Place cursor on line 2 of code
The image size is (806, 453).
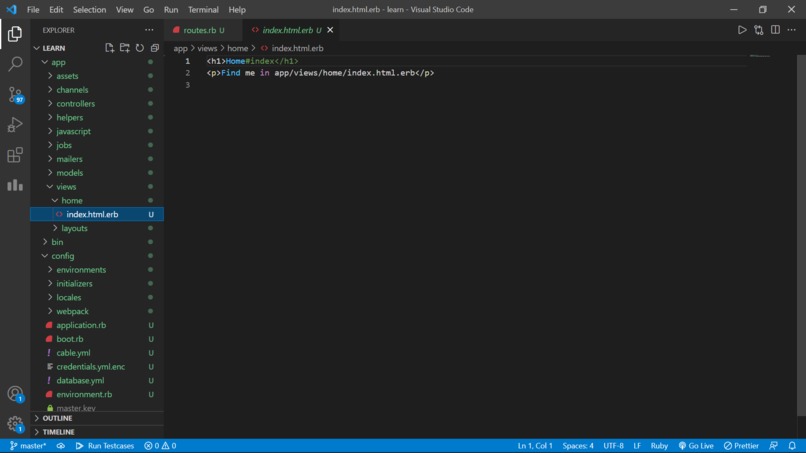coord(320,73)
